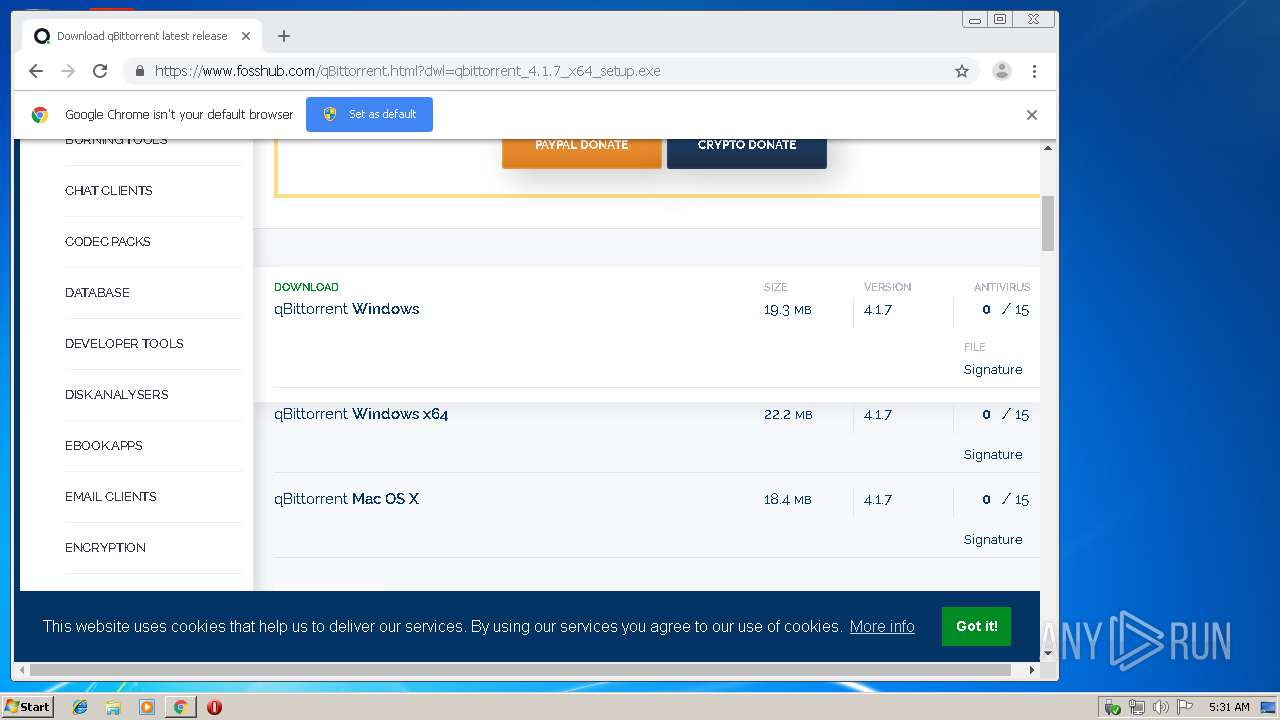Click the red Opera-style taskbar icon
The width and height of the screenshot is (1280, 720).
pyautogui.click(x=214, y=707)
